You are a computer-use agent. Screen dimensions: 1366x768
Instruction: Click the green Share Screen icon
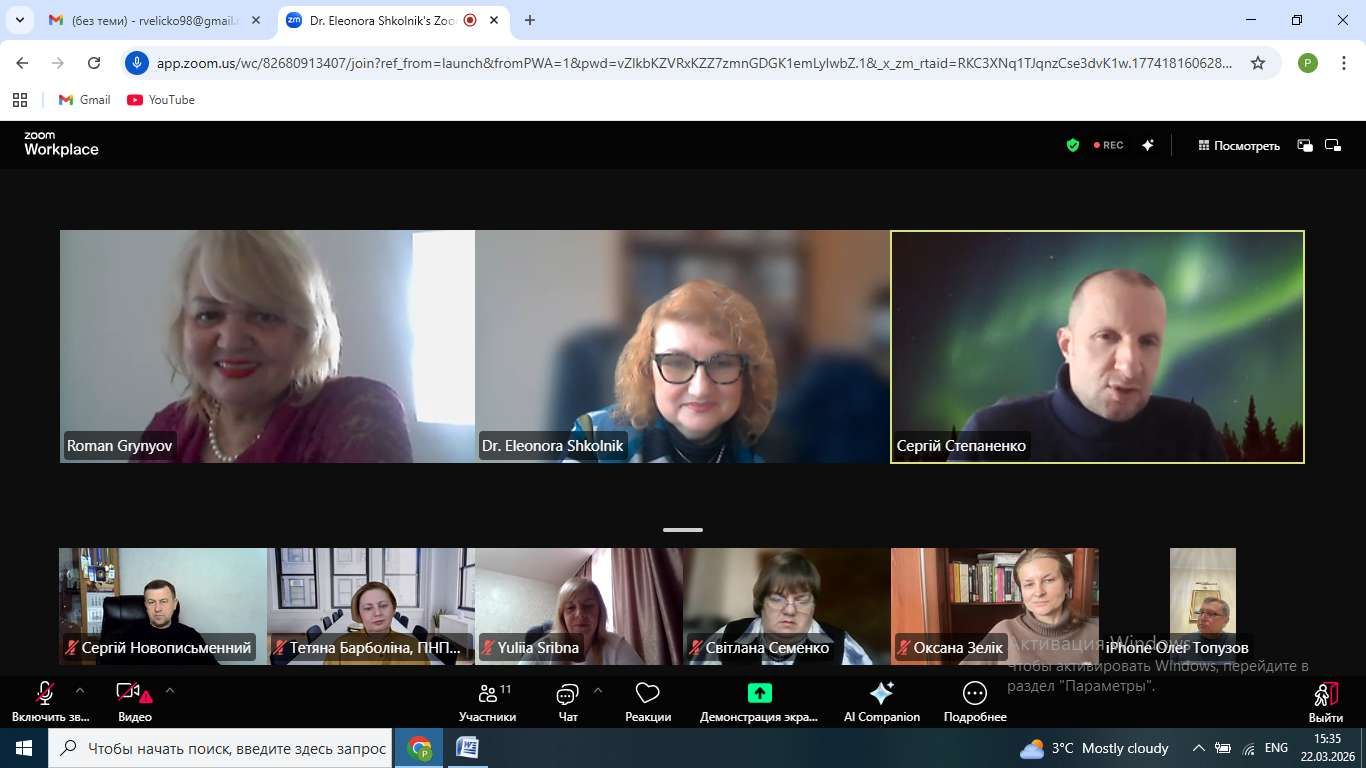click(x=759, y=694)
